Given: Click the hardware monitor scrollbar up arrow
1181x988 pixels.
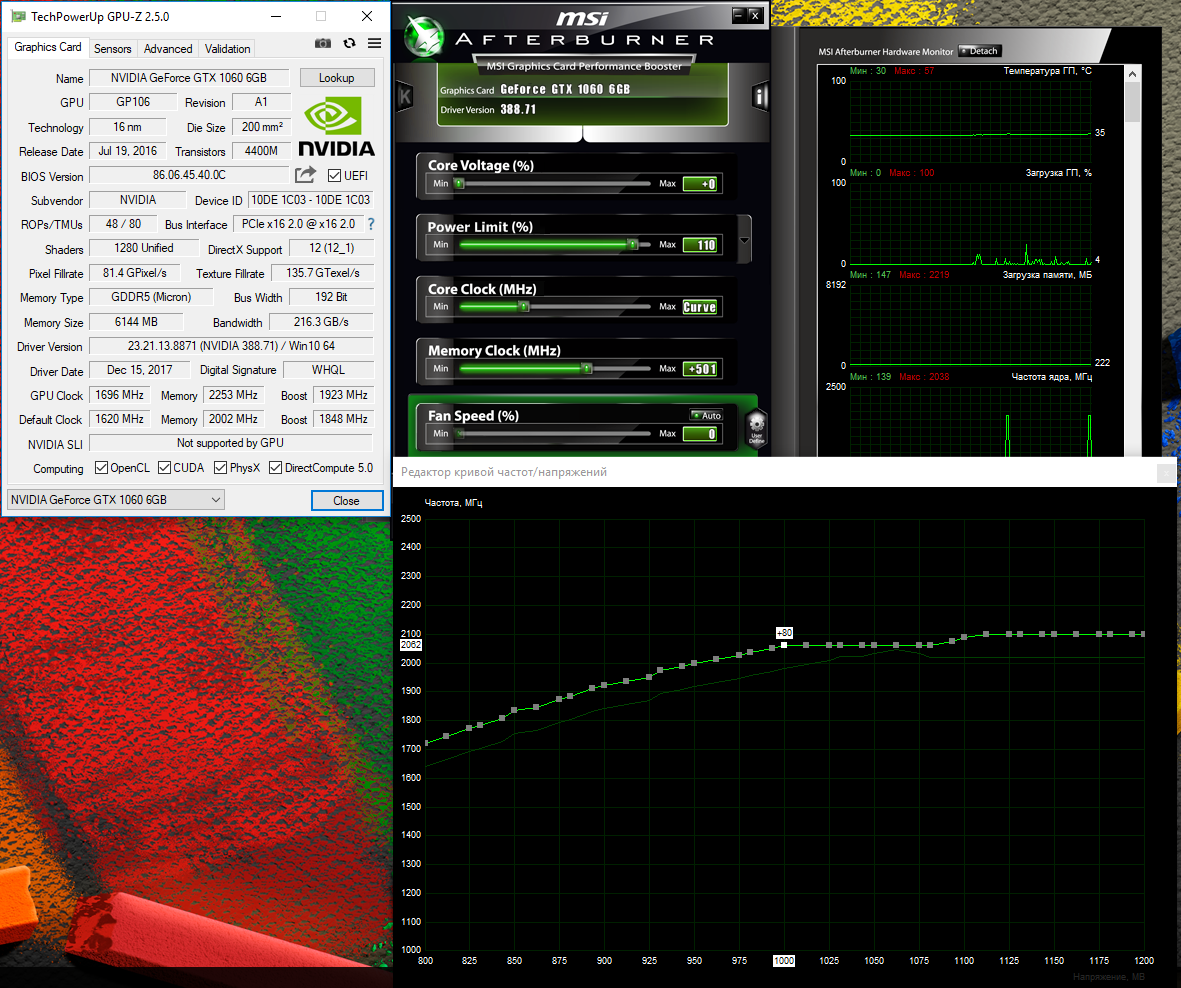Looking at the screenshot, I should tap(1132, 74).
